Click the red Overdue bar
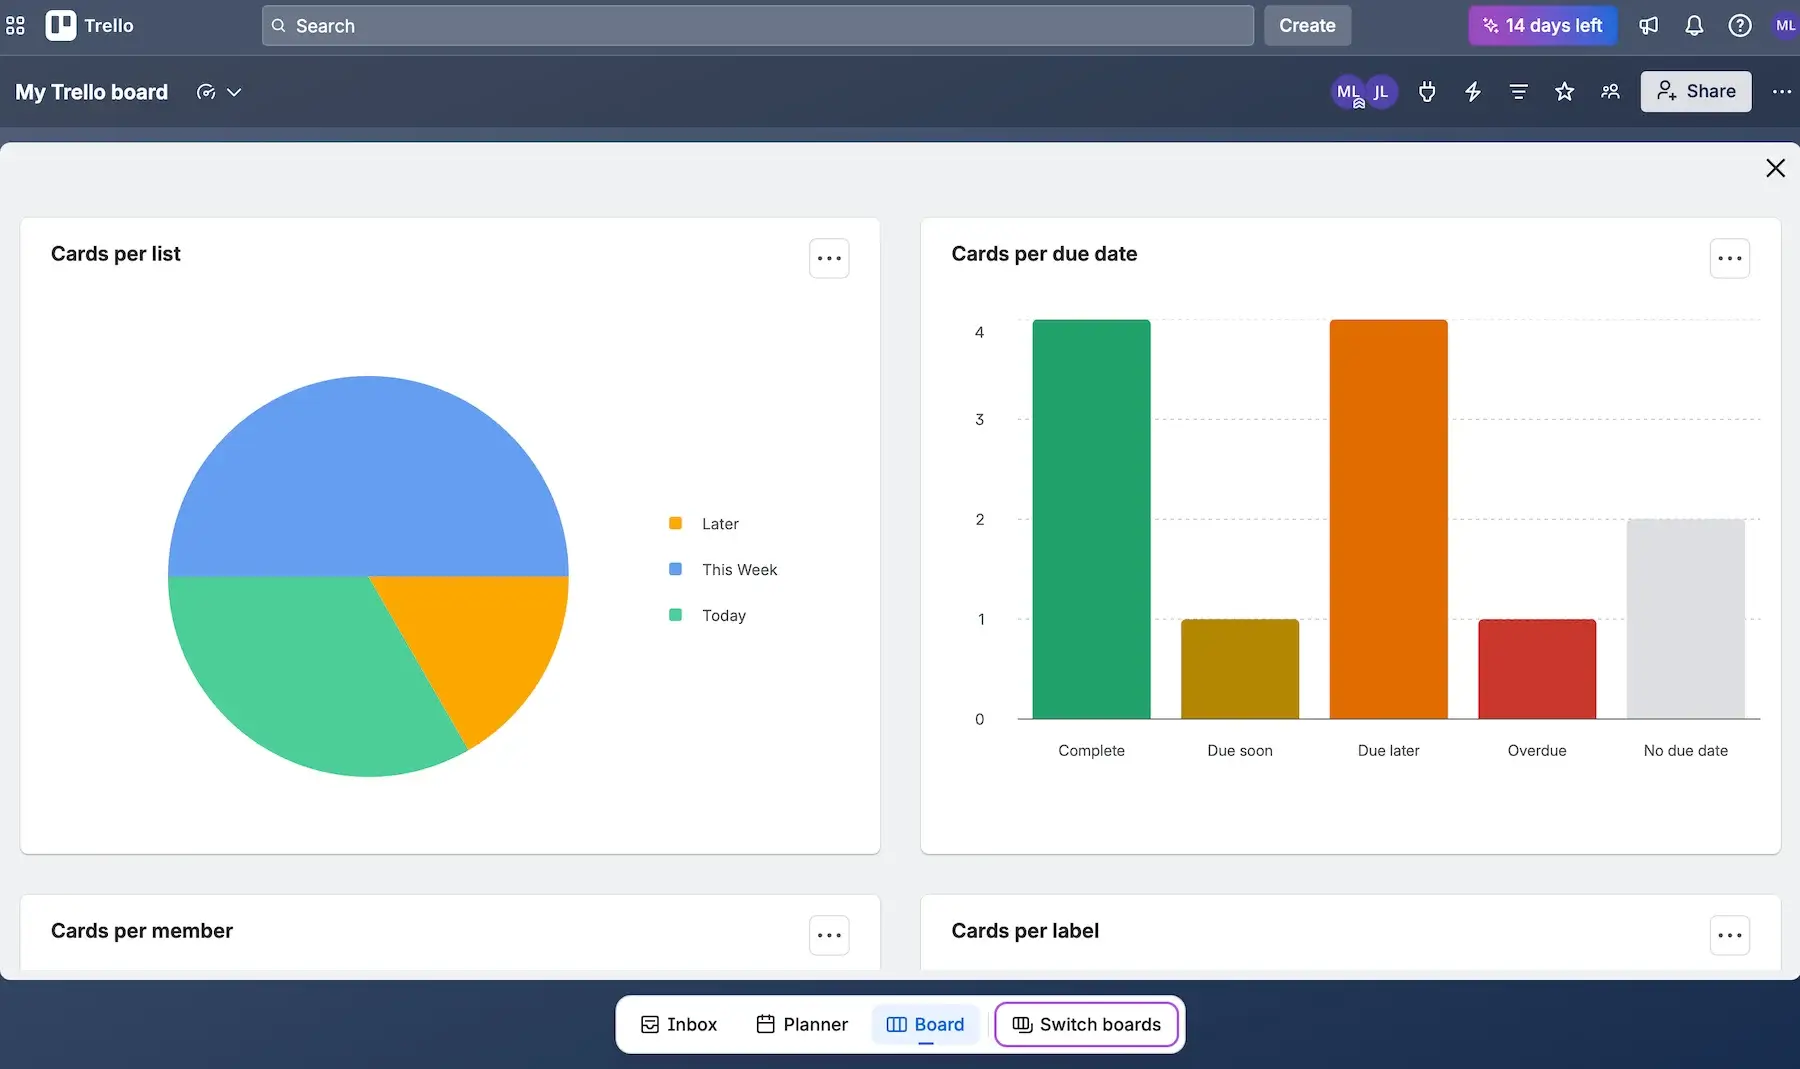Image resolution: width=1800 pixels, height=1069 pixels. pos(1537,669)
